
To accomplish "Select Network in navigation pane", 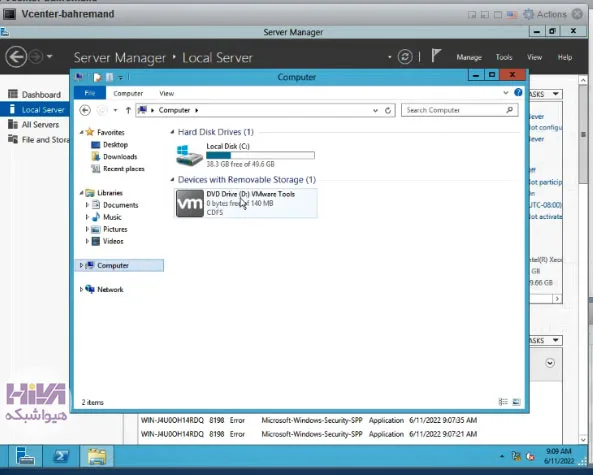I will [110, 289].
